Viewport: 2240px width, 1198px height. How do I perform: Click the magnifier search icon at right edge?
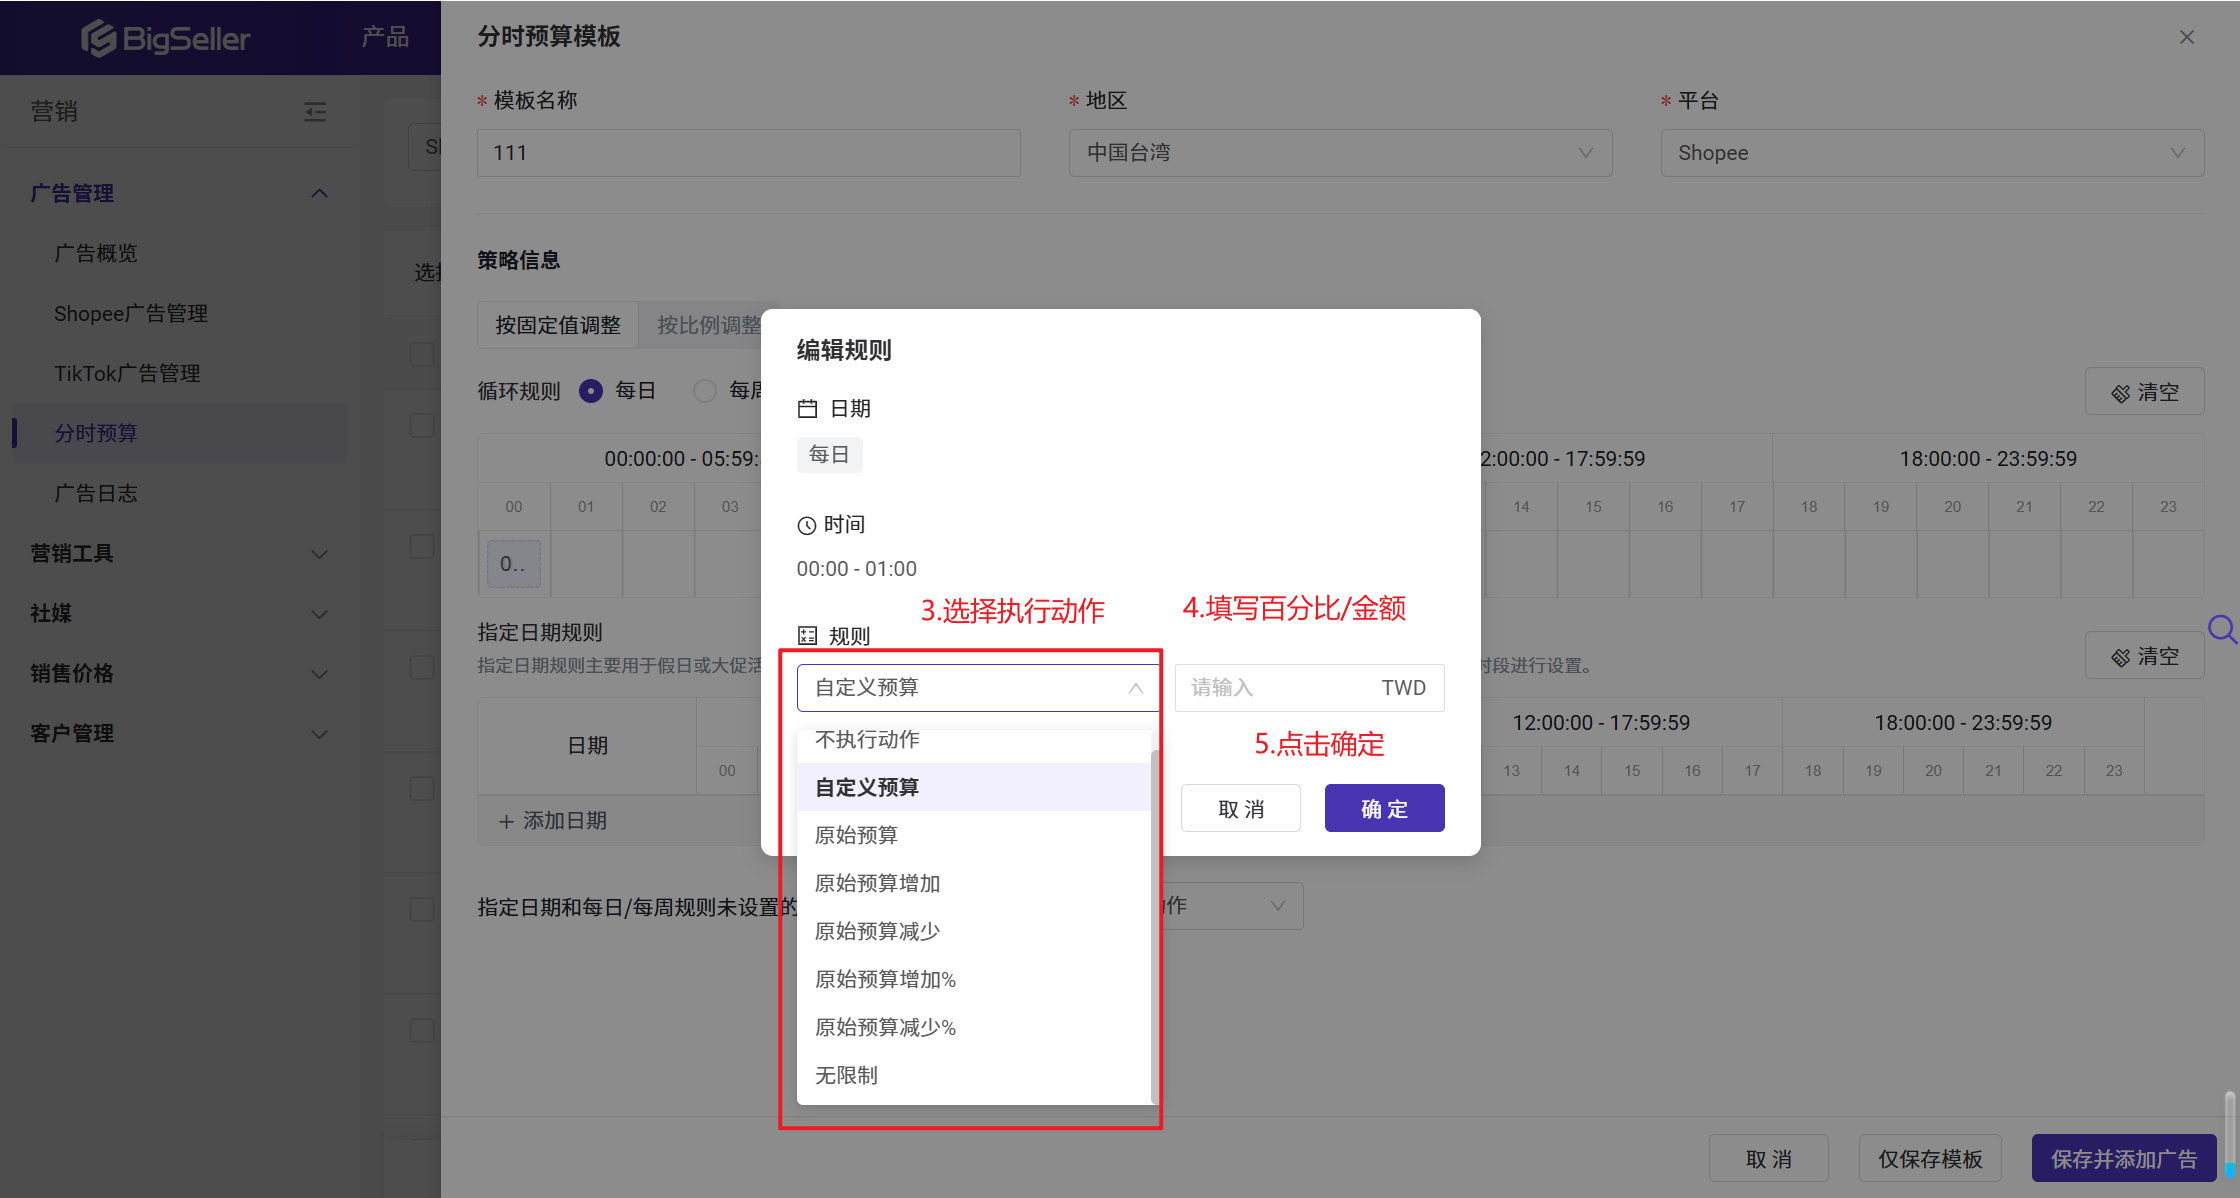click(x=2222, y=630)
